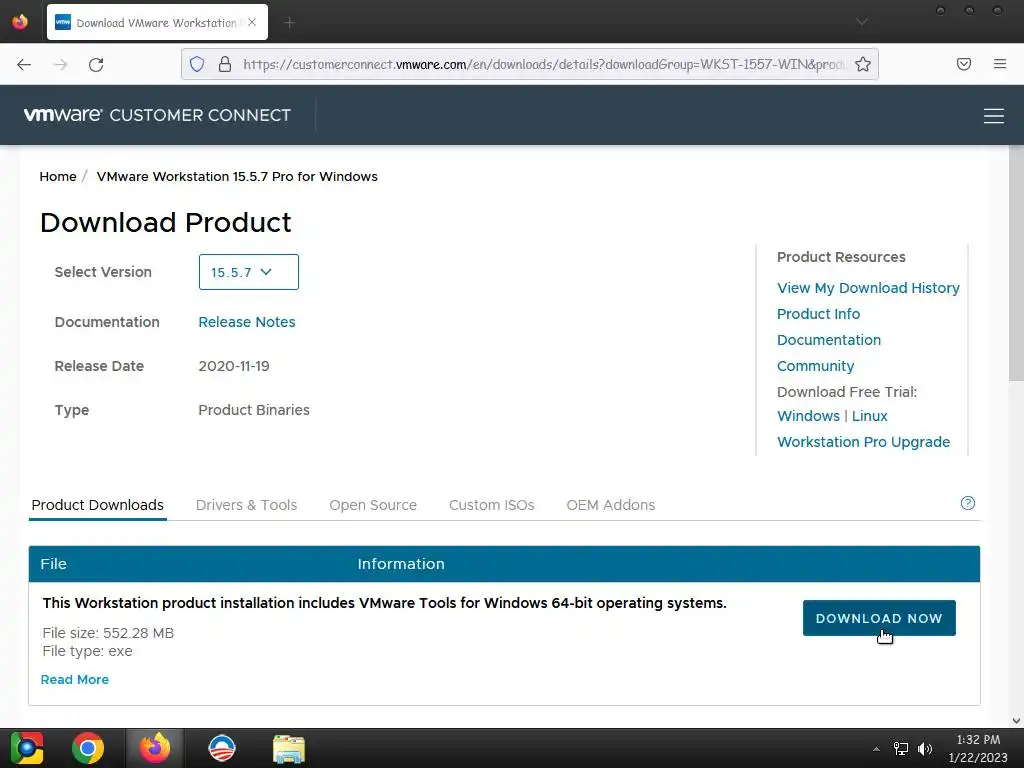Open the VMware Customer Connect hamburger menu
1024x768 pixels.
click(x=993, y=116)
